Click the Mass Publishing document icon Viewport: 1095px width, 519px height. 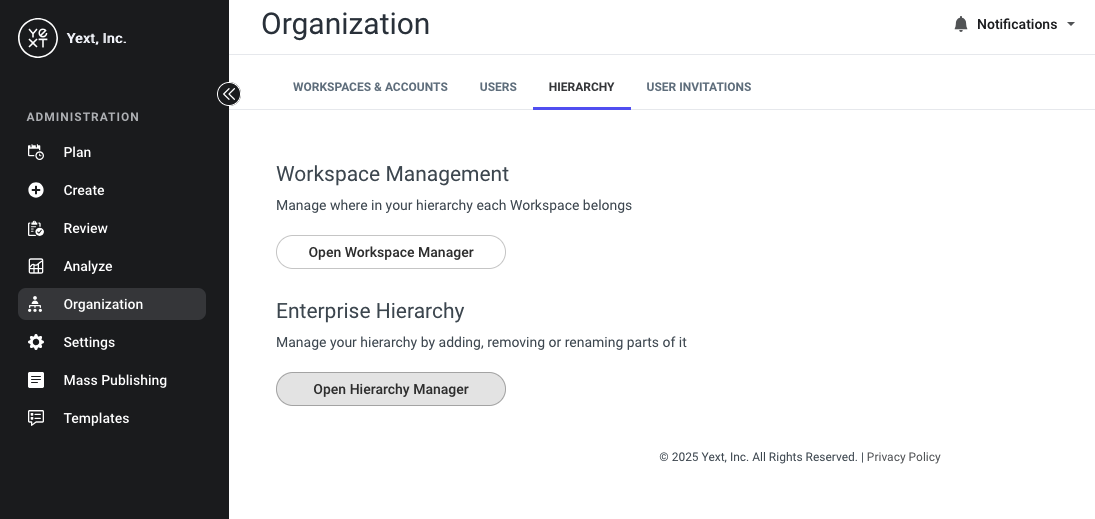click(36, 380)
